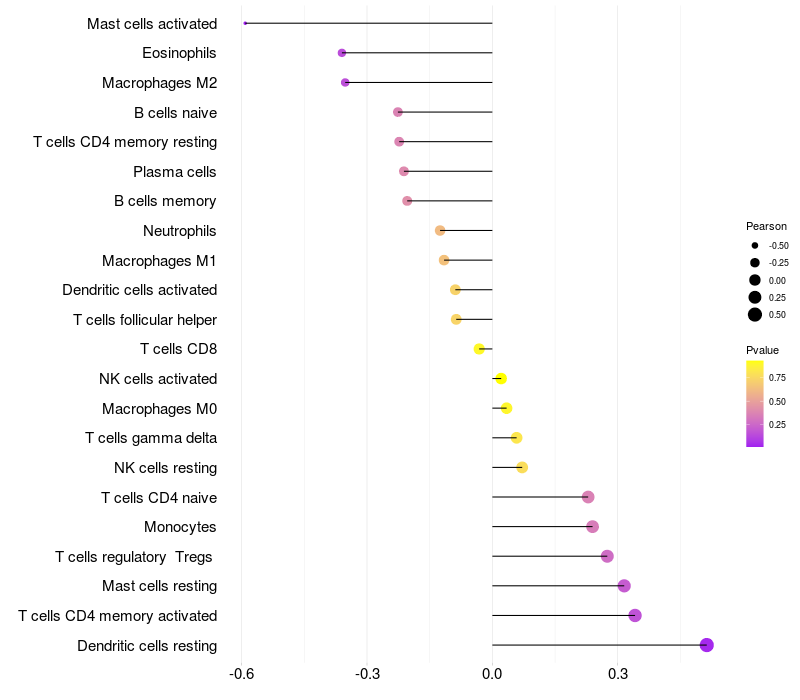Click the T cells CD4 memory activated dot
Viewport: 800px width, 700px height.
pyautogui.click(x=634, y=615)
